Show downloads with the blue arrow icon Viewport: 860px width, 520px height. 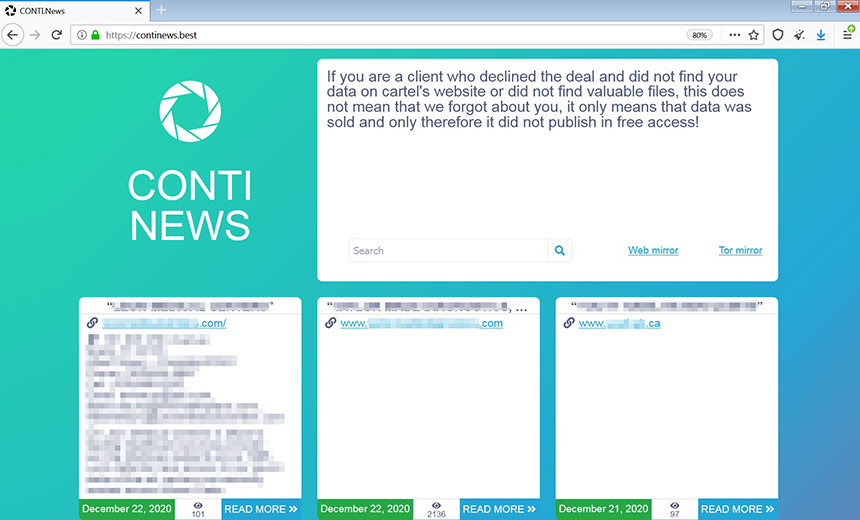pos(821,35)
